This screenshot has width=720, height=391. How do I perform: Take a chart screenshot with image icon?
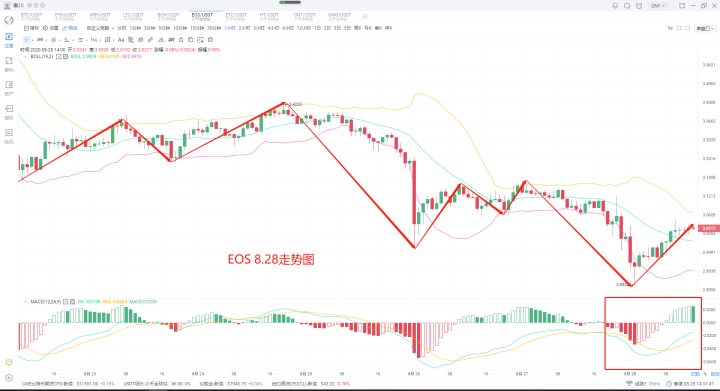(201, 40)
